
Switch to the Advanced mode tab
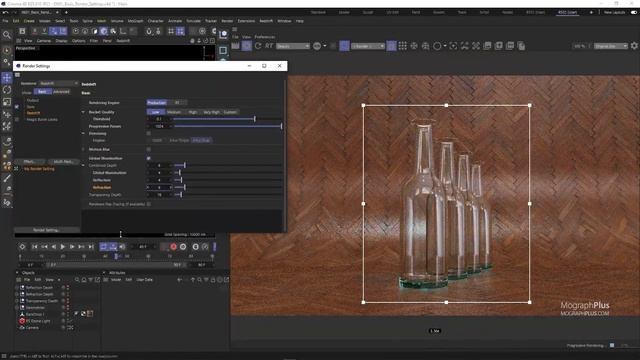click(x=61, y=92)
